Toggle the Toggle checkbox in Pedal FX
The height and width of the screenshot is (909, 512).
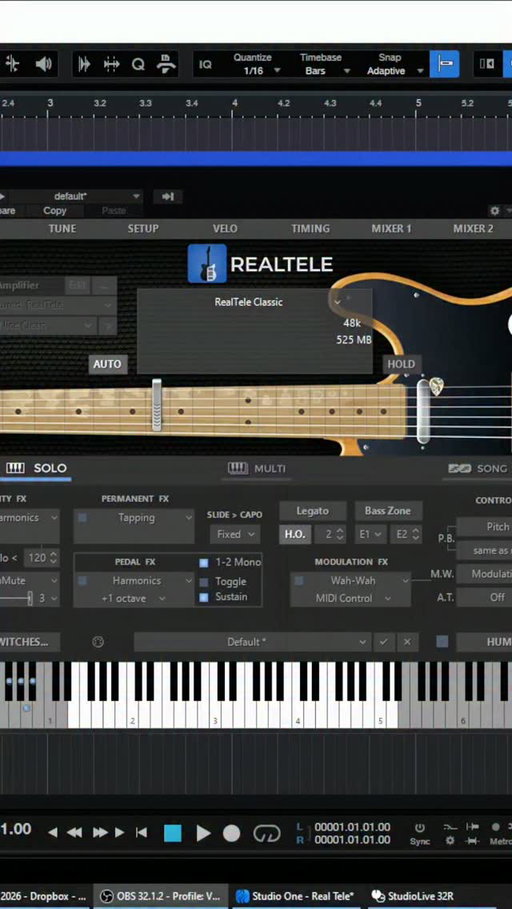tap(204, 582)
